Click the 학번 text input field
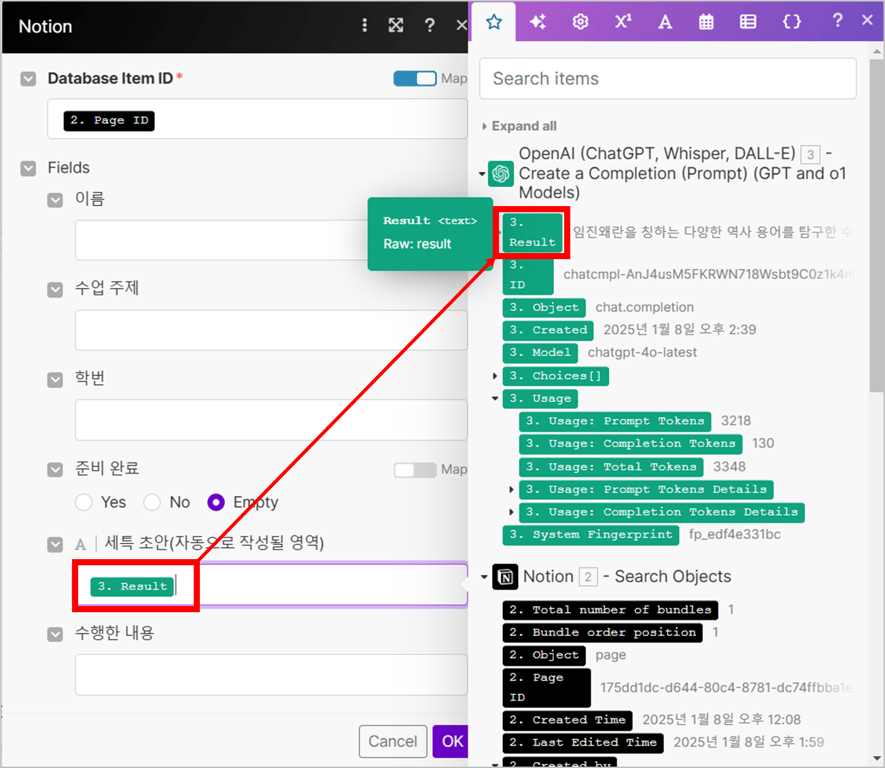Image resolution: width=885 pixels, height=768 pixels. 271,420
